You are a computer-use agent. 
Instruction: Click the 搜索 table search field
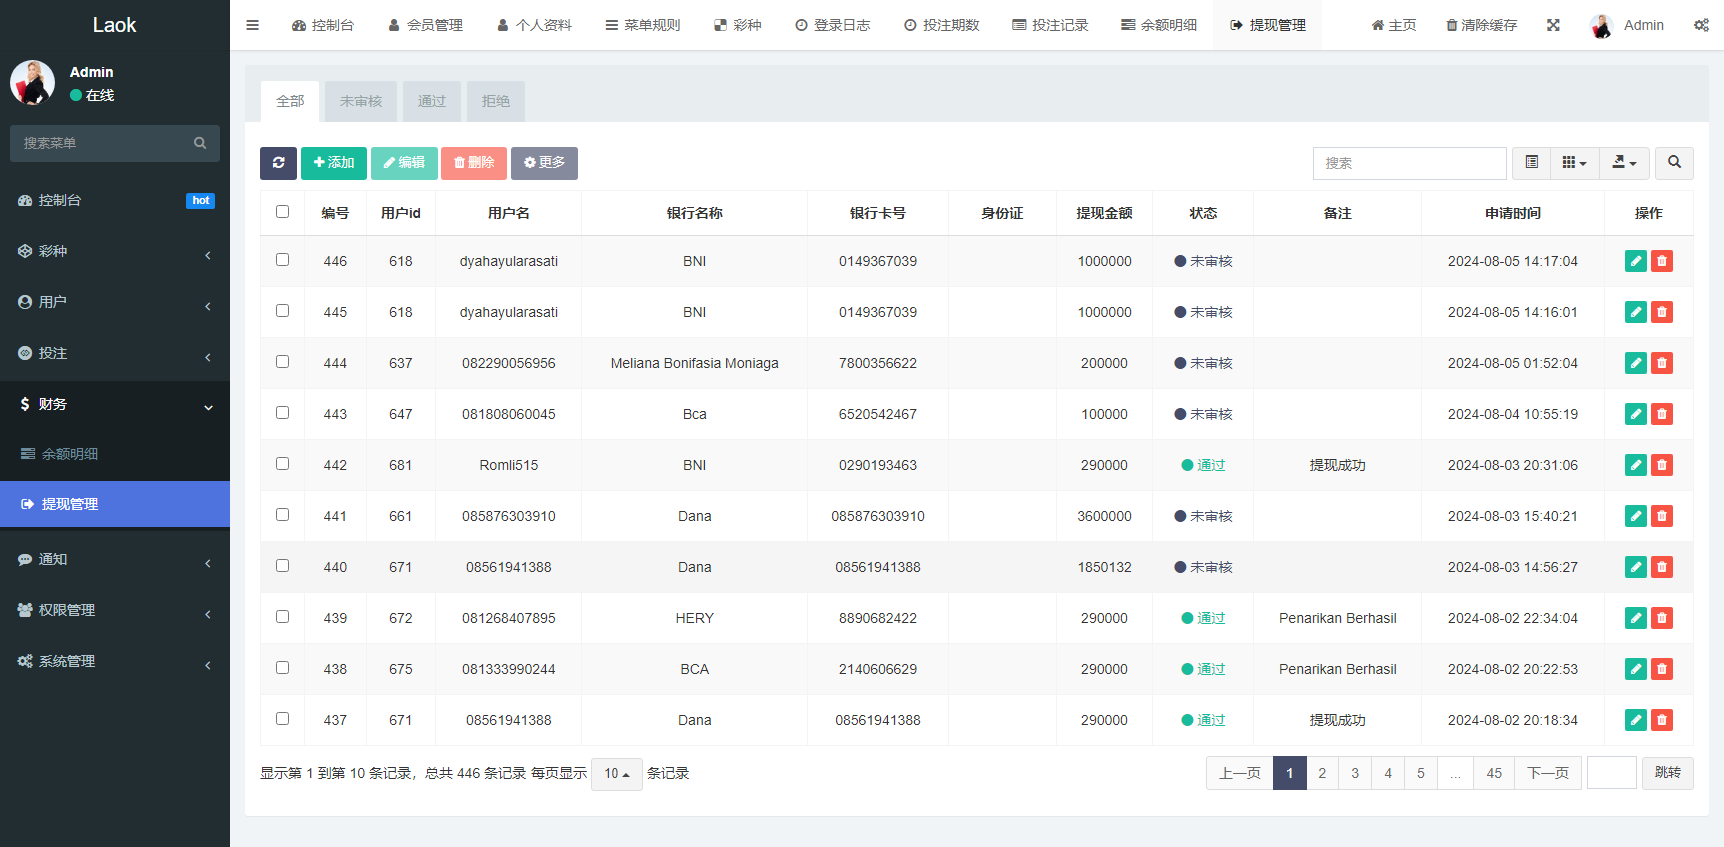[1409, 163]
